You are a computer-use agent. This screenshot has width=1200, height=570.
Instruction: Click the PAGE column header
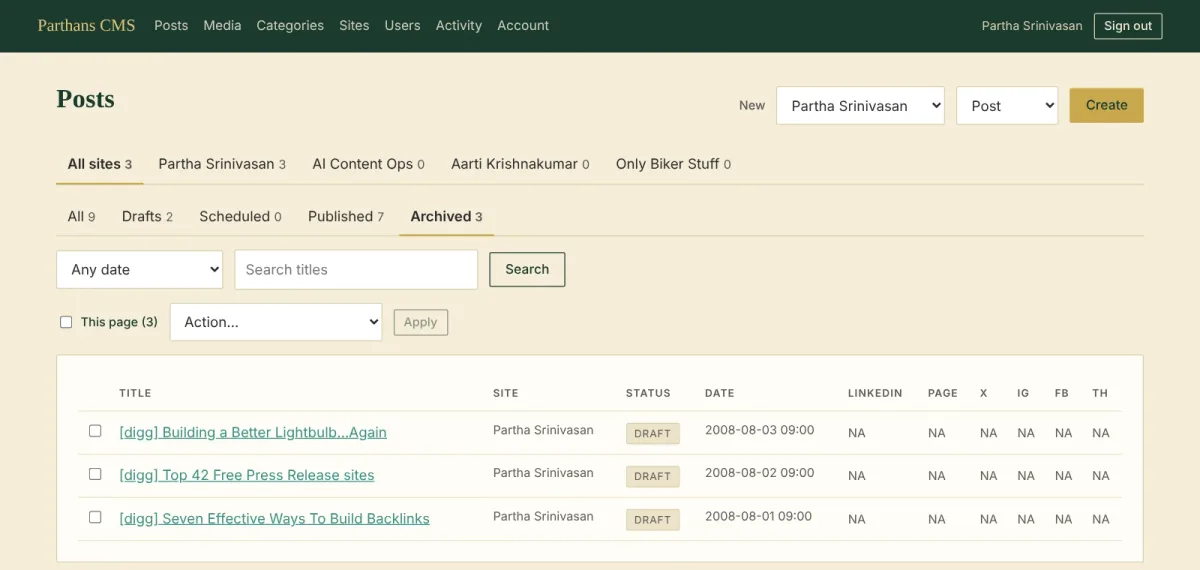tap(943, 393)
